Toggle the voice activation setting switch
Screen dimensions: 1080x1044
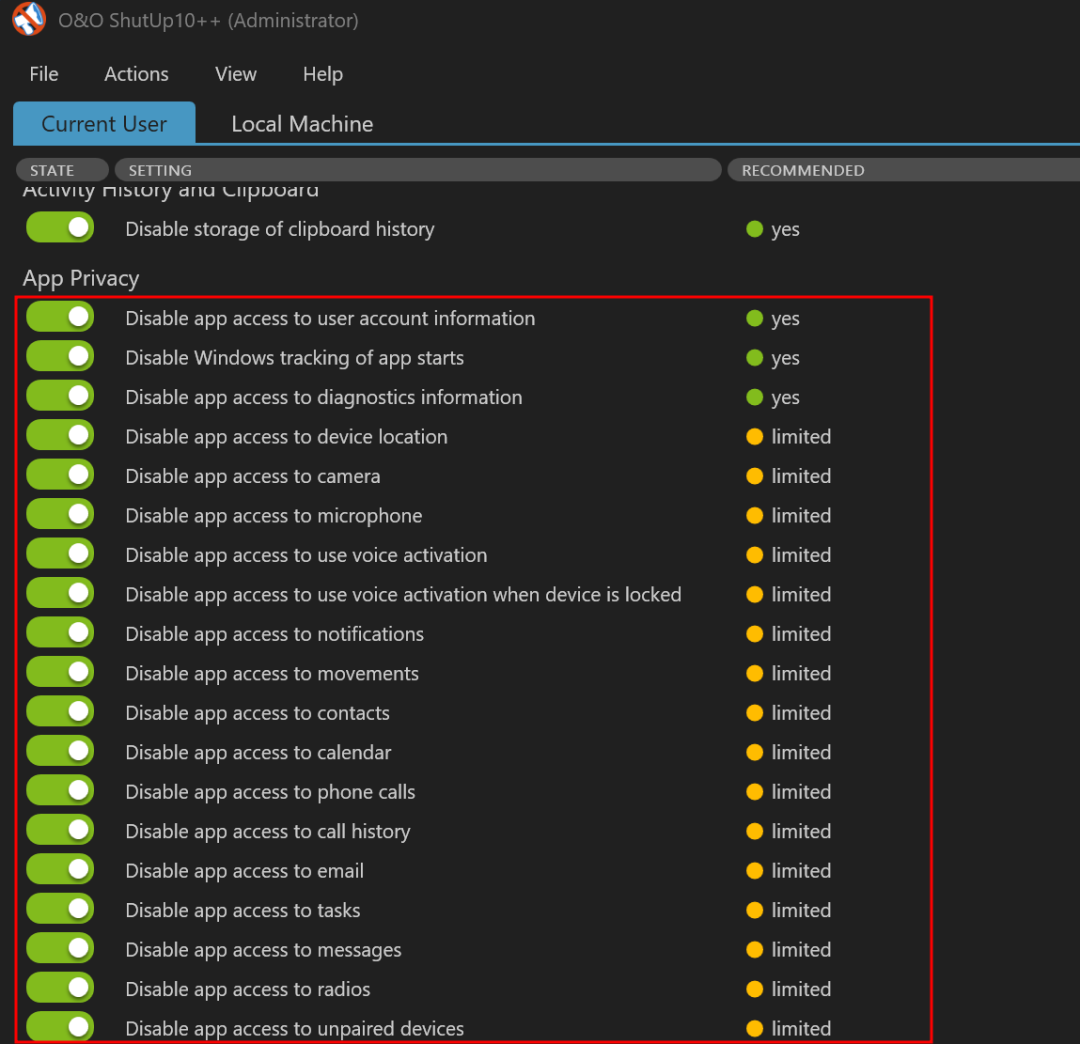60,554
